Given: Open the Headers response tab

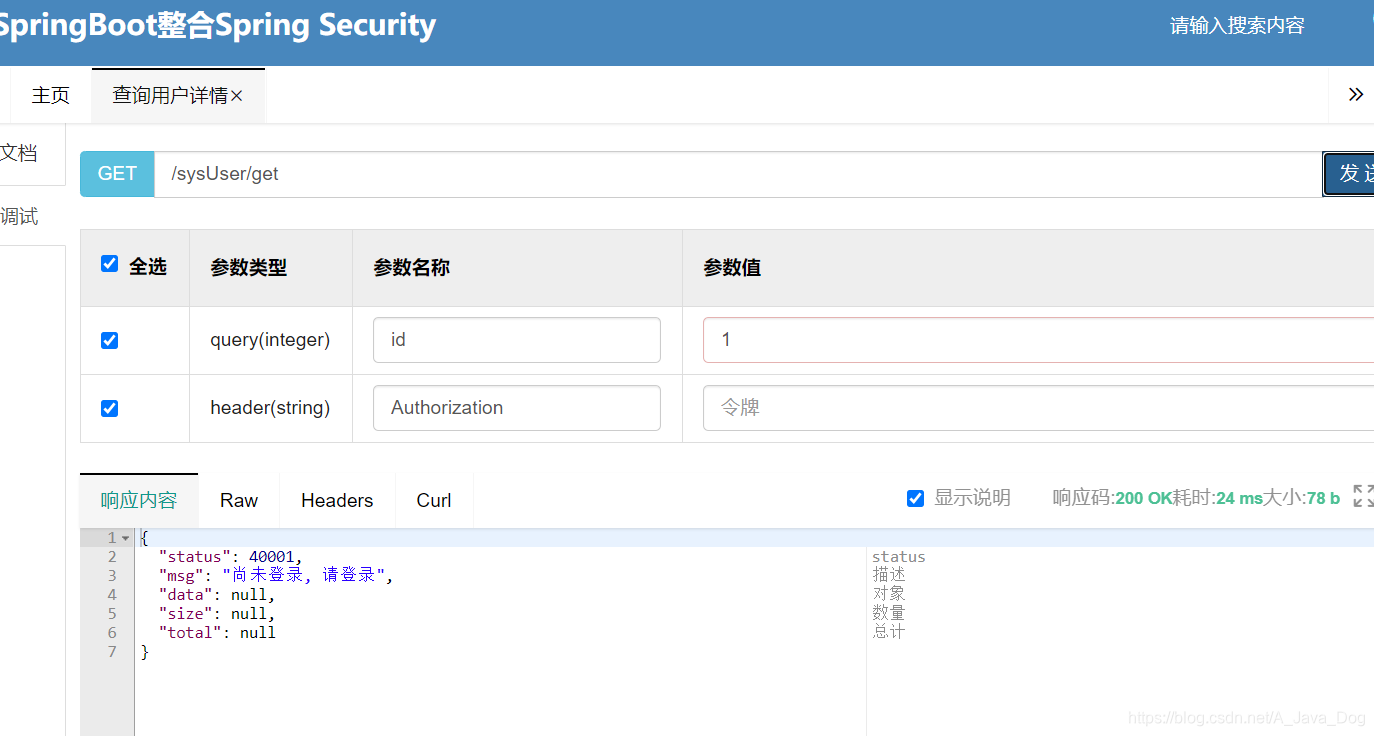Looking at the screenshot, I should (x=337, y=500).
